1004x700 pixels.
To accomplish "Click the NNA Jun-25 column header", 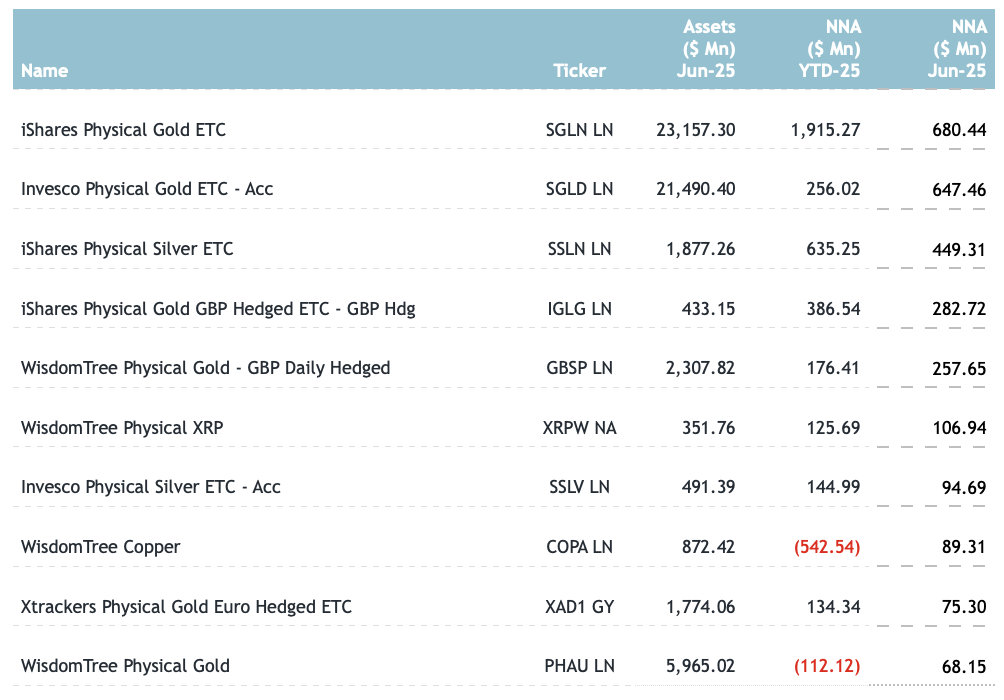I will (958, 49).
